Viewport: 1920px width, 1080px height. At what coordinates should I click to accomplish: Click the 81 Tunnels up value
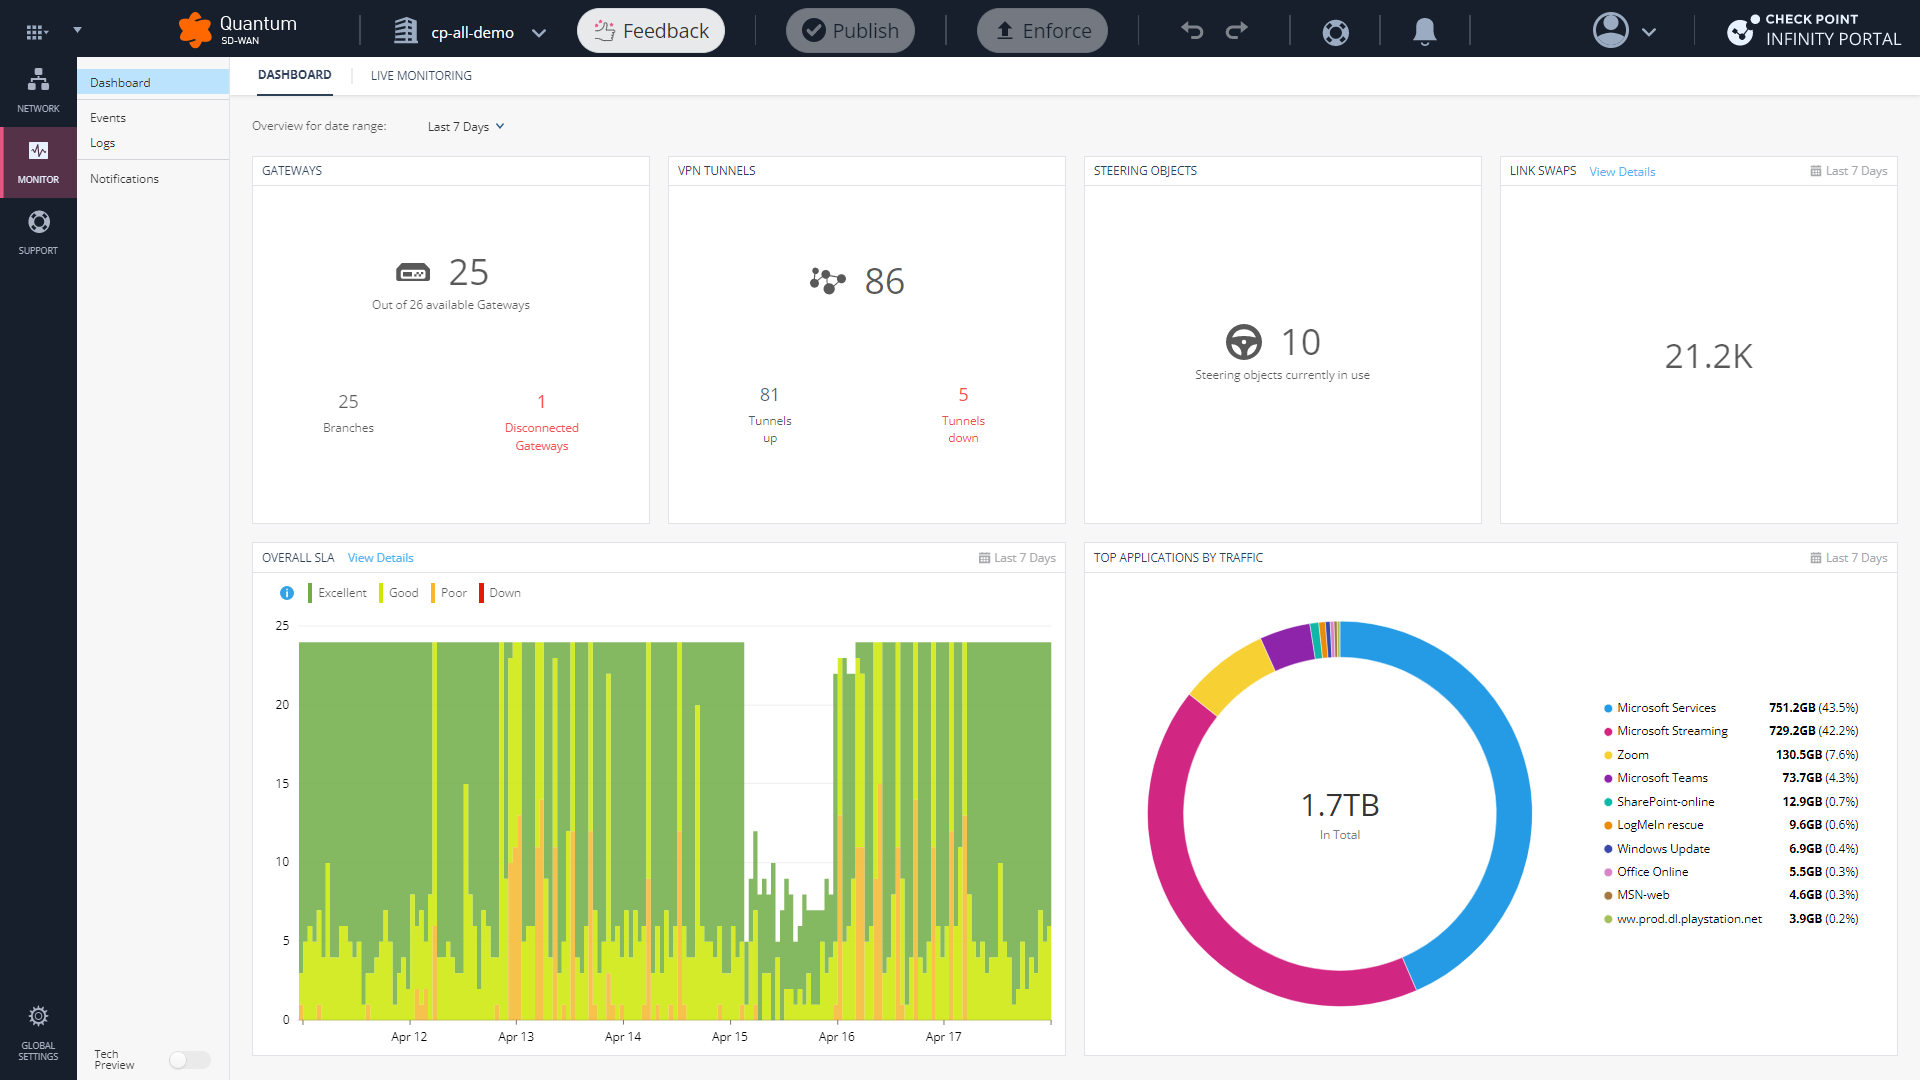pos(769,395)
